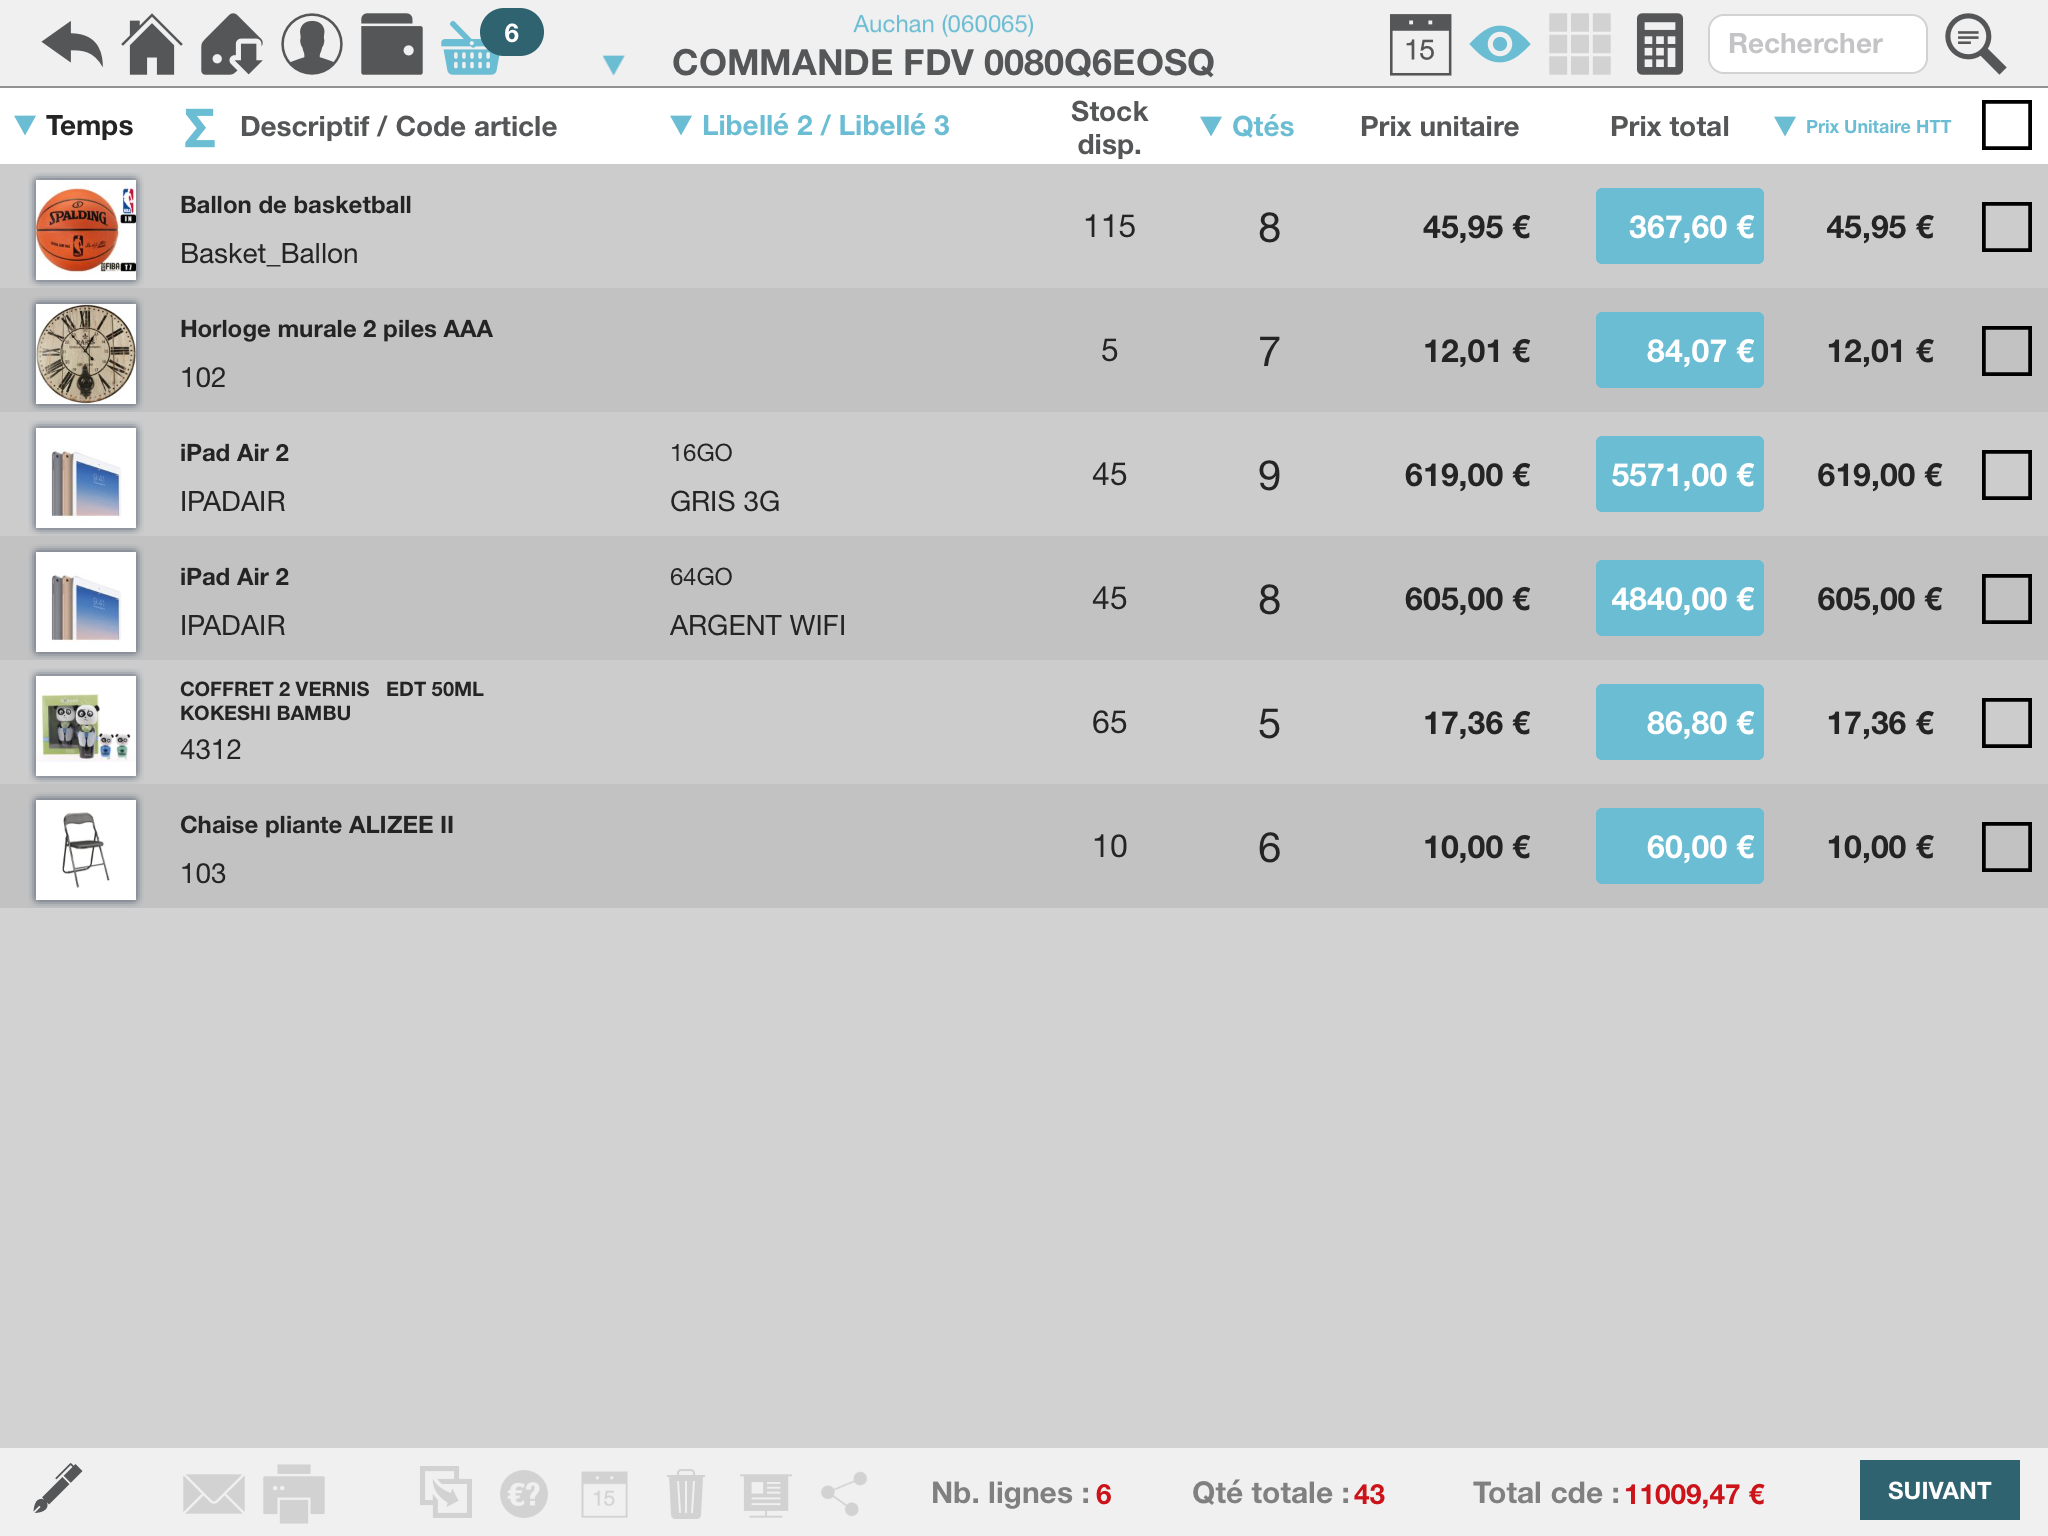
Task: Click the Stock disp. column header
Action: [x=1109, y=127]
